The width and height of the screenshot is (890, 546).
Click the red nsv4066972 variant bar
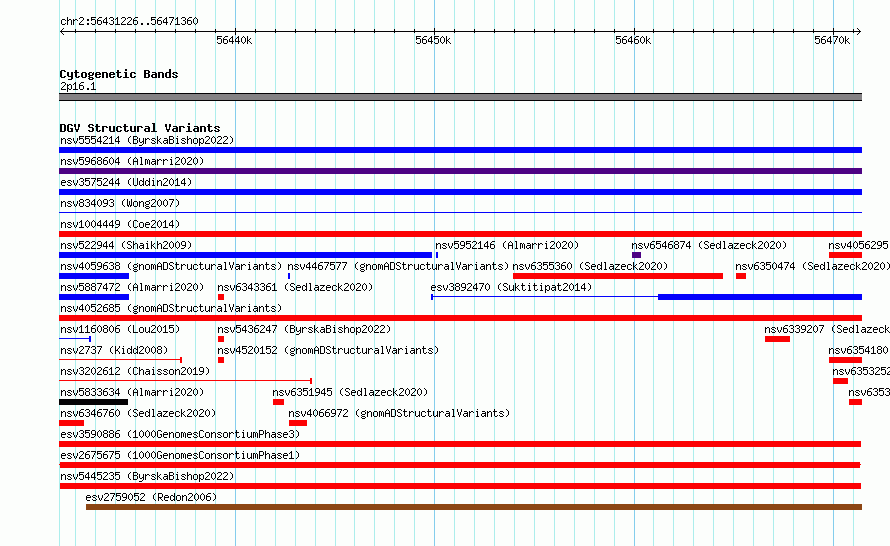pyautogui.click(x=298, y=423)
